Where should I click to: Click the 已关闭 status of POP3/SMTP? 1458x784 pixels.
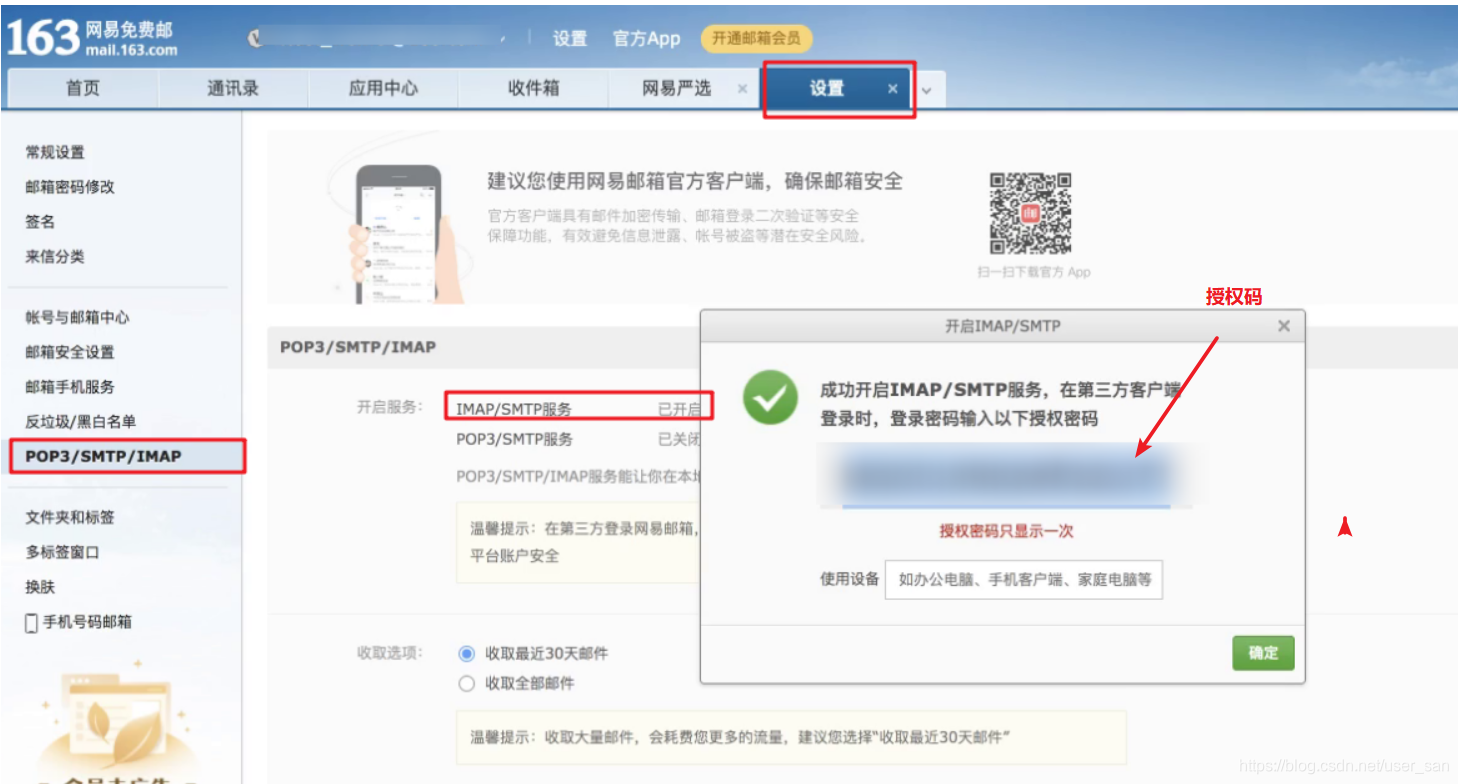[679, 439]
